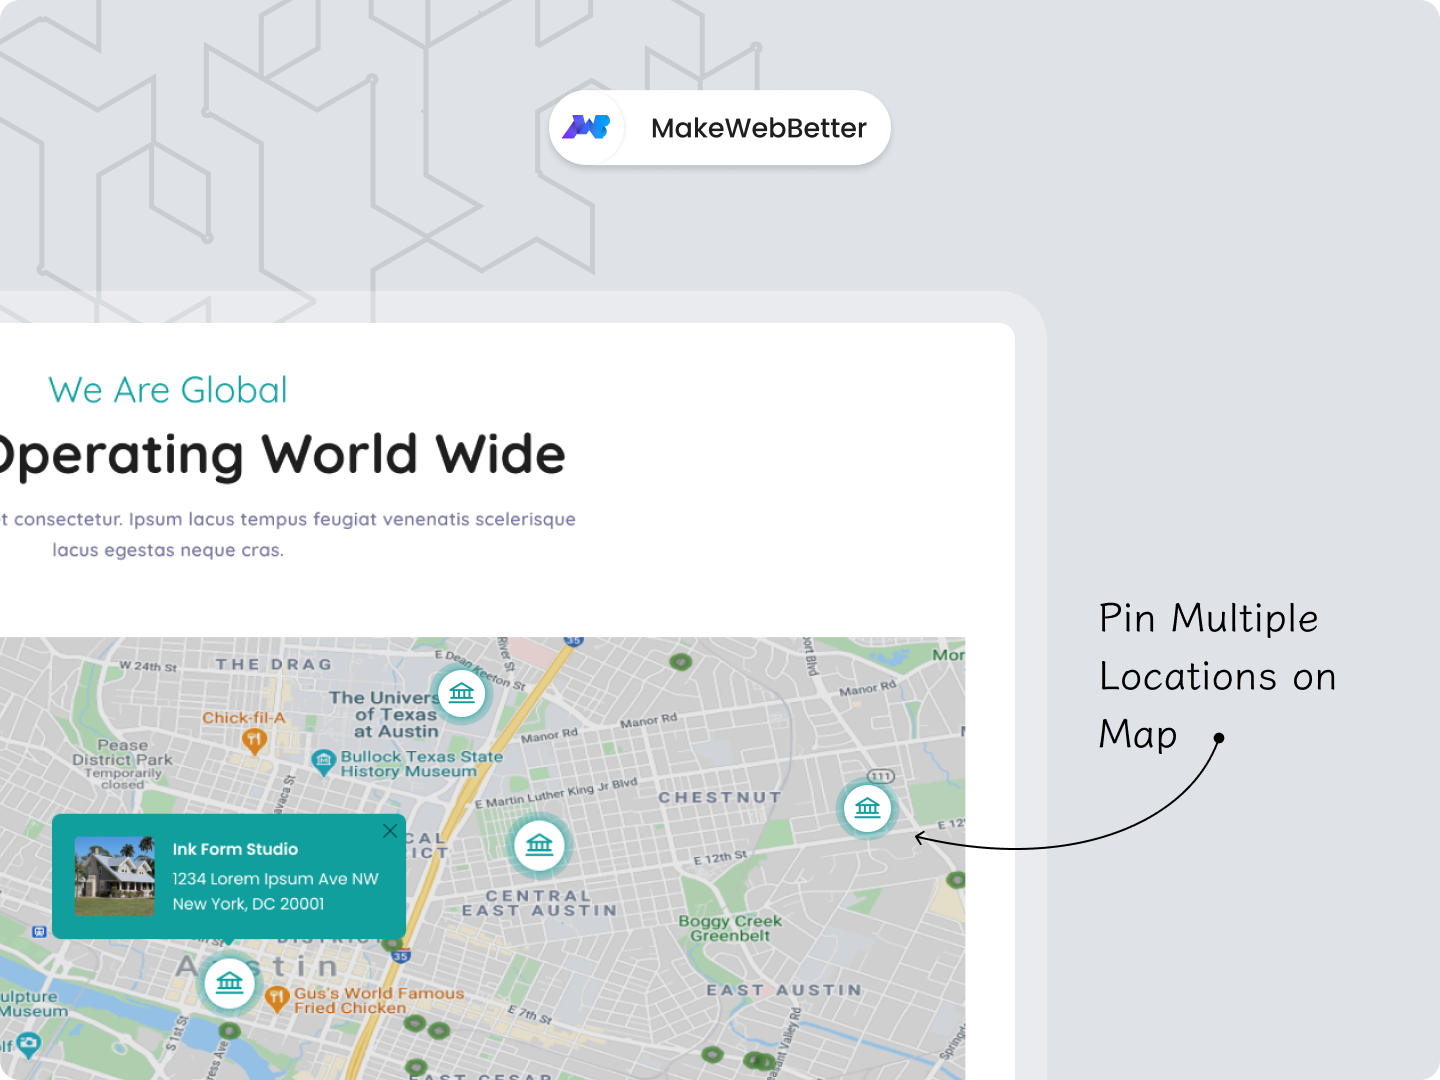Dismiss the Ink Form Studio info card
The width and height of the screenshot is (1440, 1080).
click(390, 831)
